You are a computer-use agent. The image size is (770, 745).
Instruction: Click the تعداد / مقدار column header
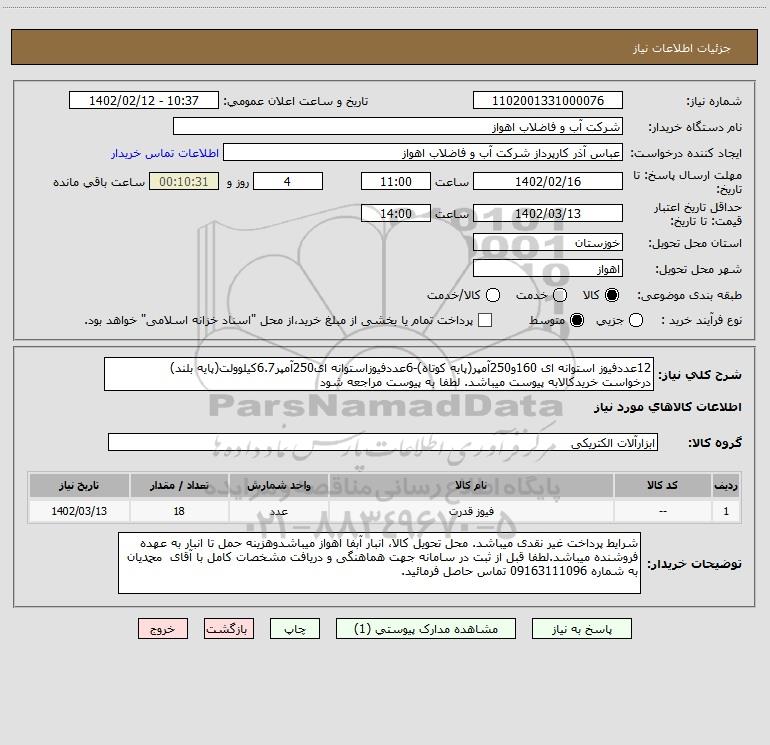coord(179,485)
